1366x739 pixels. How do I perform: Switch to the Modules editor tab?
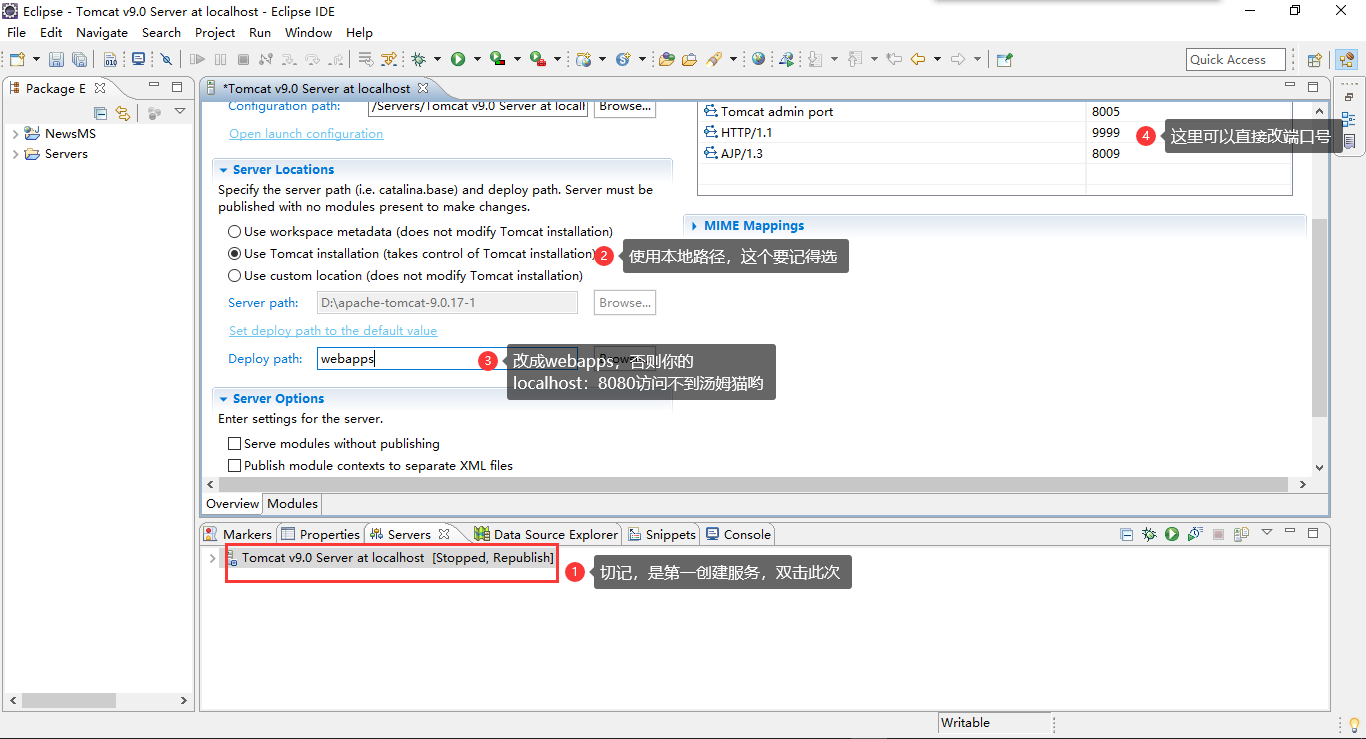pos(292,503)
